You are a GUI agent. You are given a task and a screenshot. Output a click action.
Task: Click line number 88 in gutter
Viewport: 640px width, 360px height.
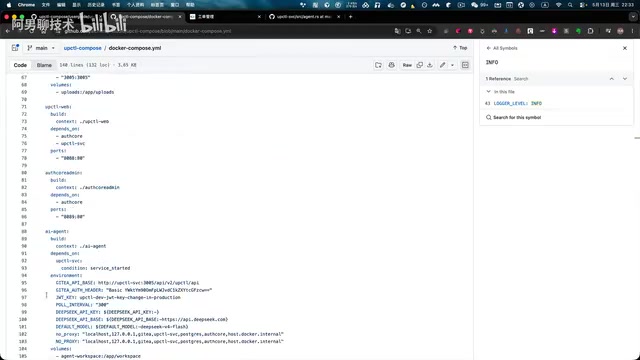[x=24, y=231]
